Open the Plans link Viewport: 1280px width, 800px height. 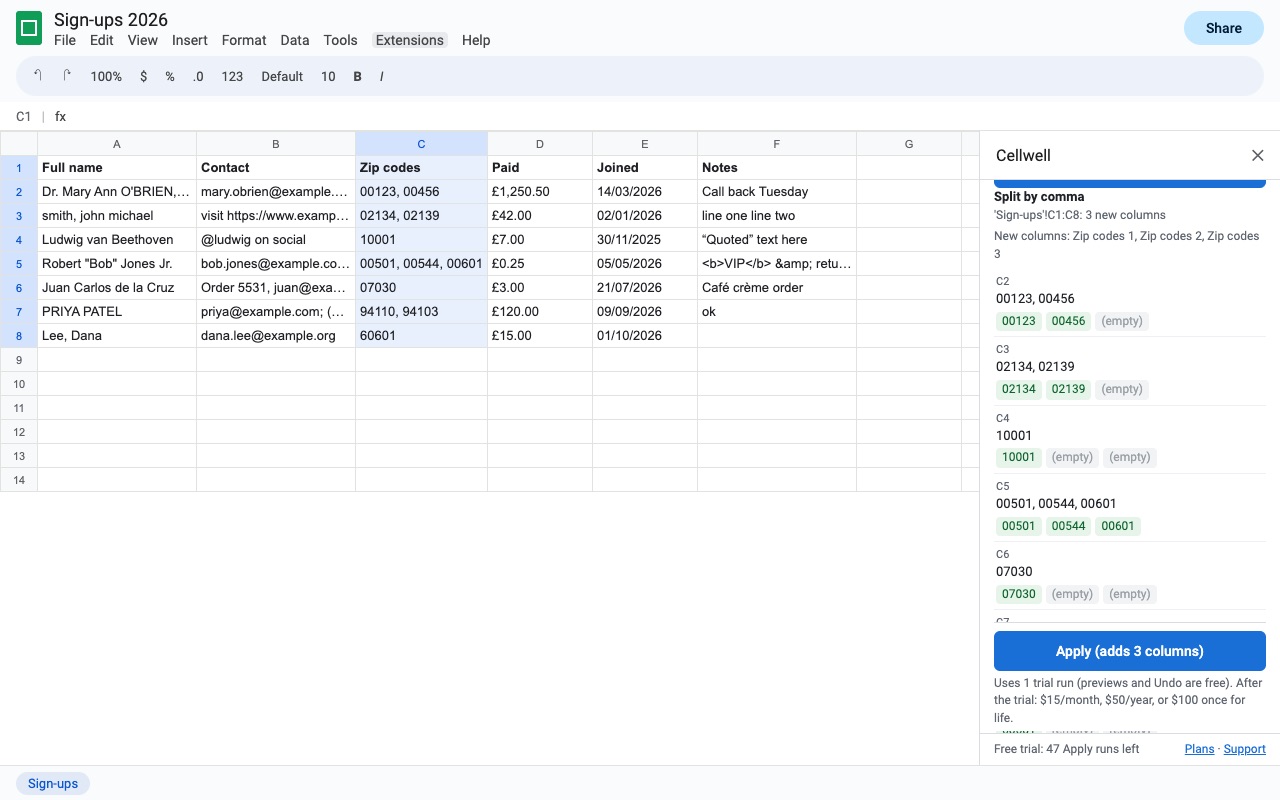1199,749
